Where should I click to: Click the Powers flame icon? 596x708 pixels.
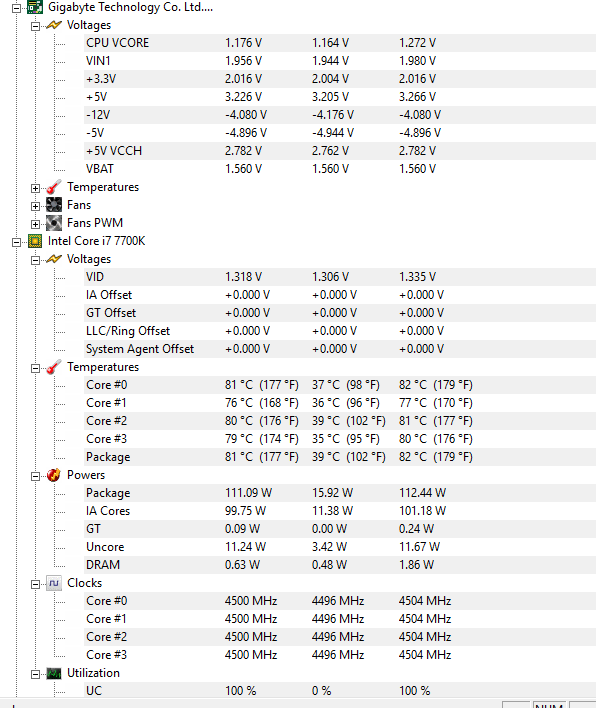pyautogui.click(x=54, y=475)
